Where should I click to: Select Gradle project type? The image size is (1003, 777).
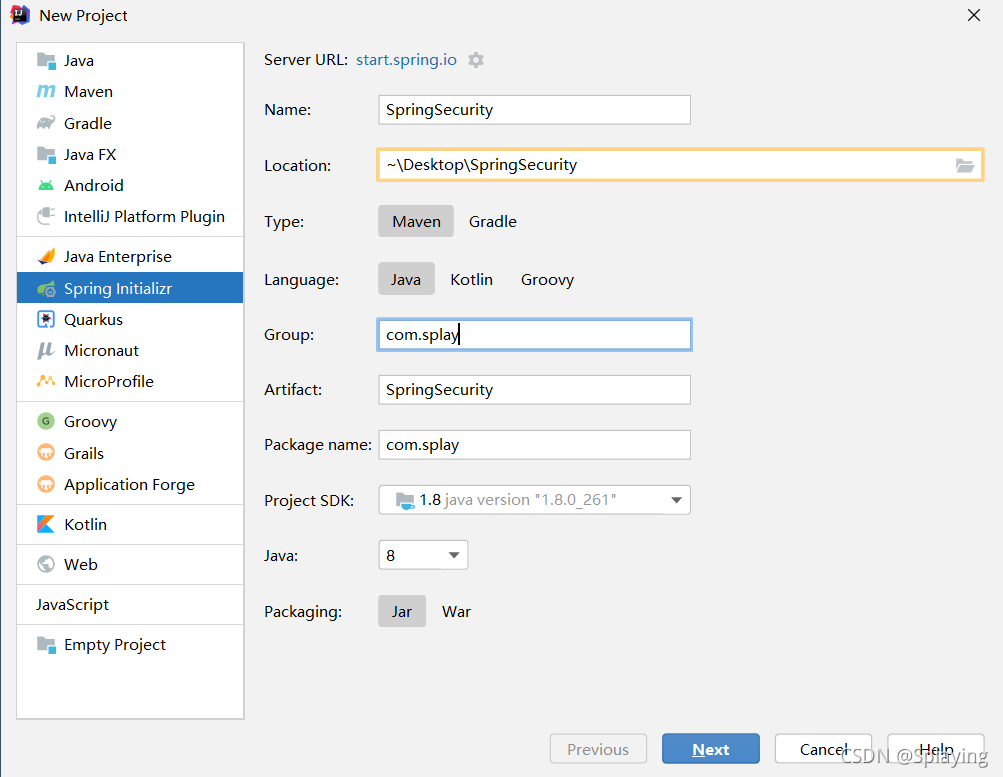[x=493, y=221]
